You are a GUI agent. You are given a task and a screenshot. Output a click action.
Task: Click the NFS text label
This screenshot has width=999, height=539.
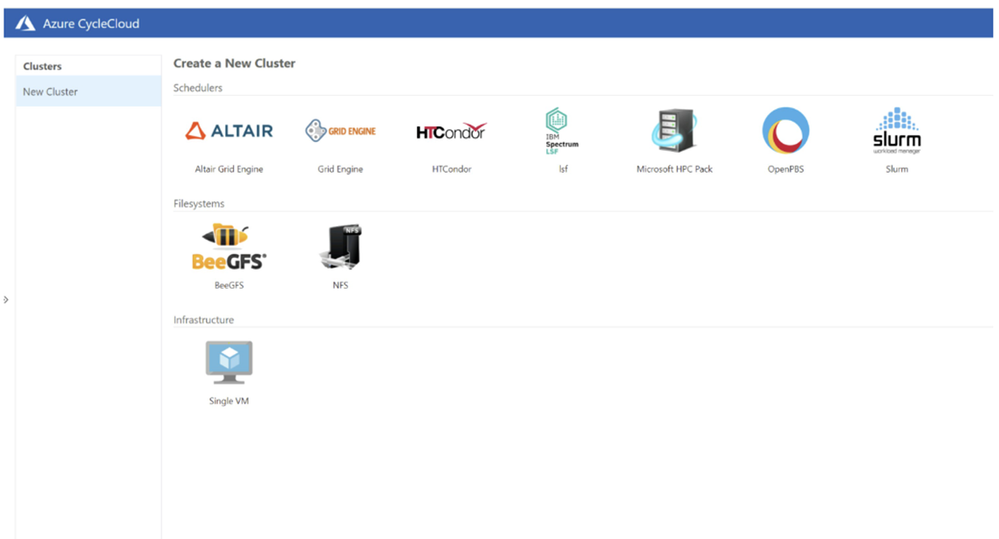(x=340, y=285)
